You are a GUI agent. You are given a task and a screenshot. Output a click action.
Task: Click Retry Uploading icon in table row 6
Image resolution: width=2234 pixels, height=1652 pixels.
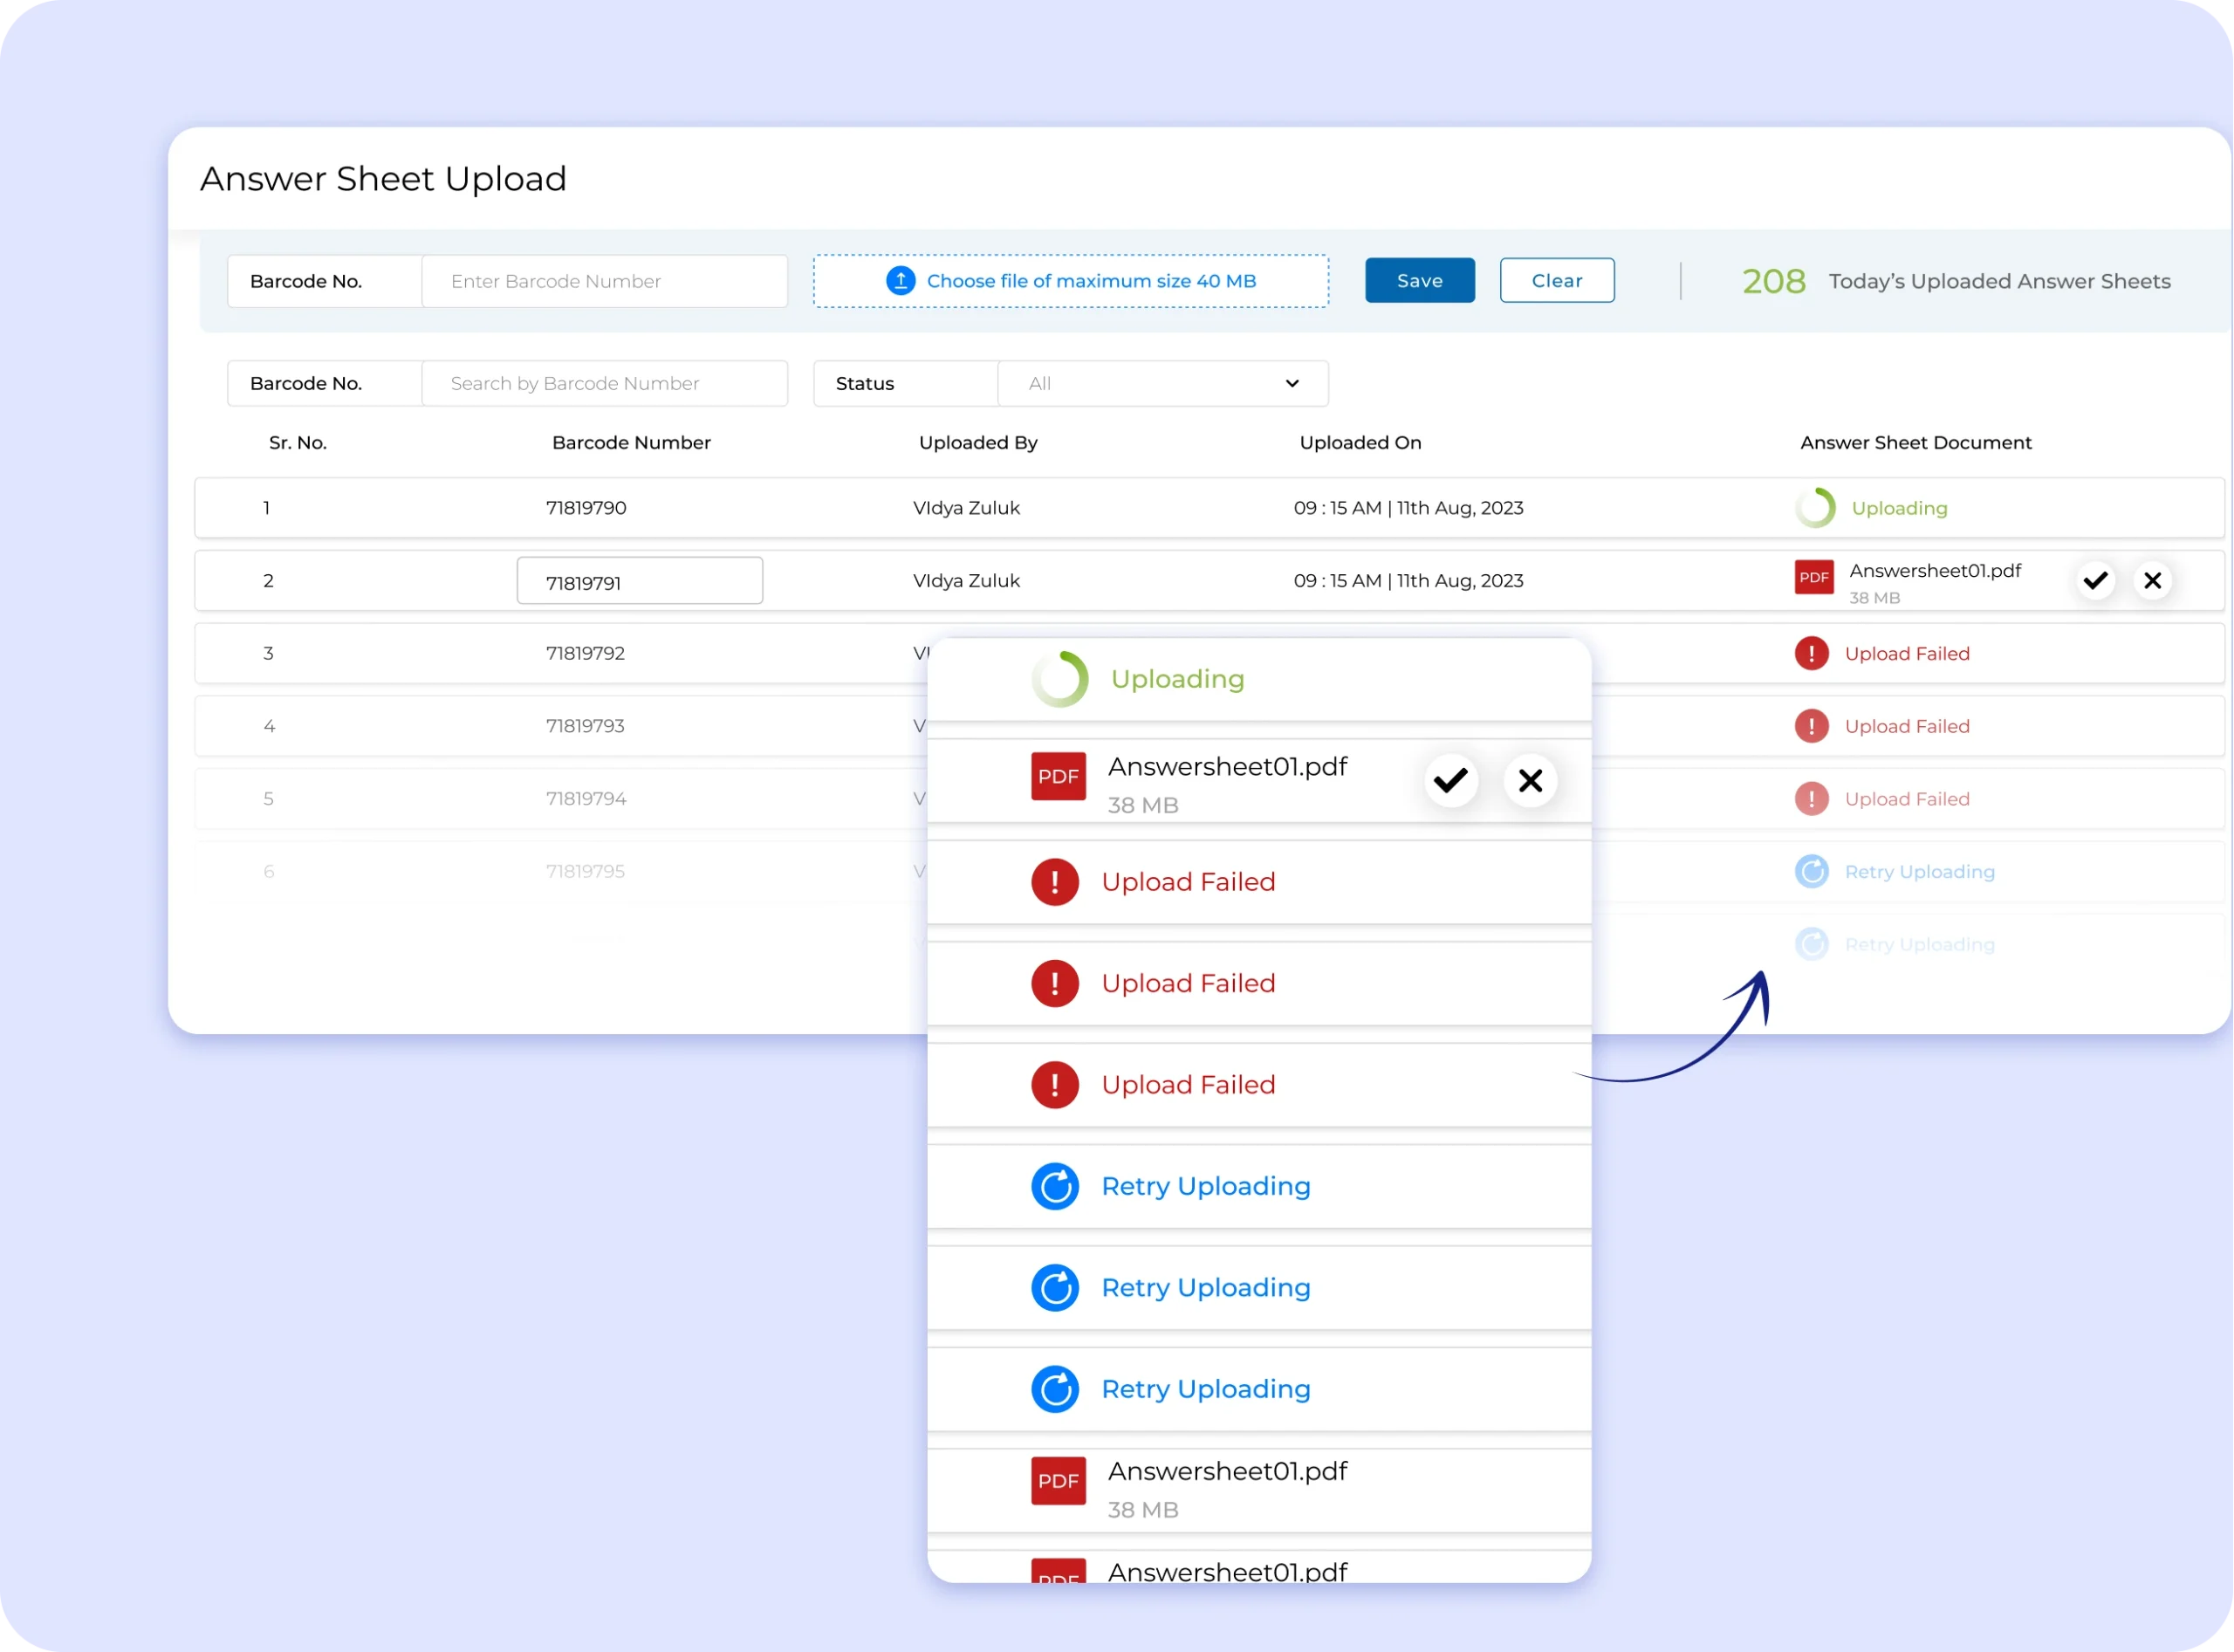click(1811, 871)
